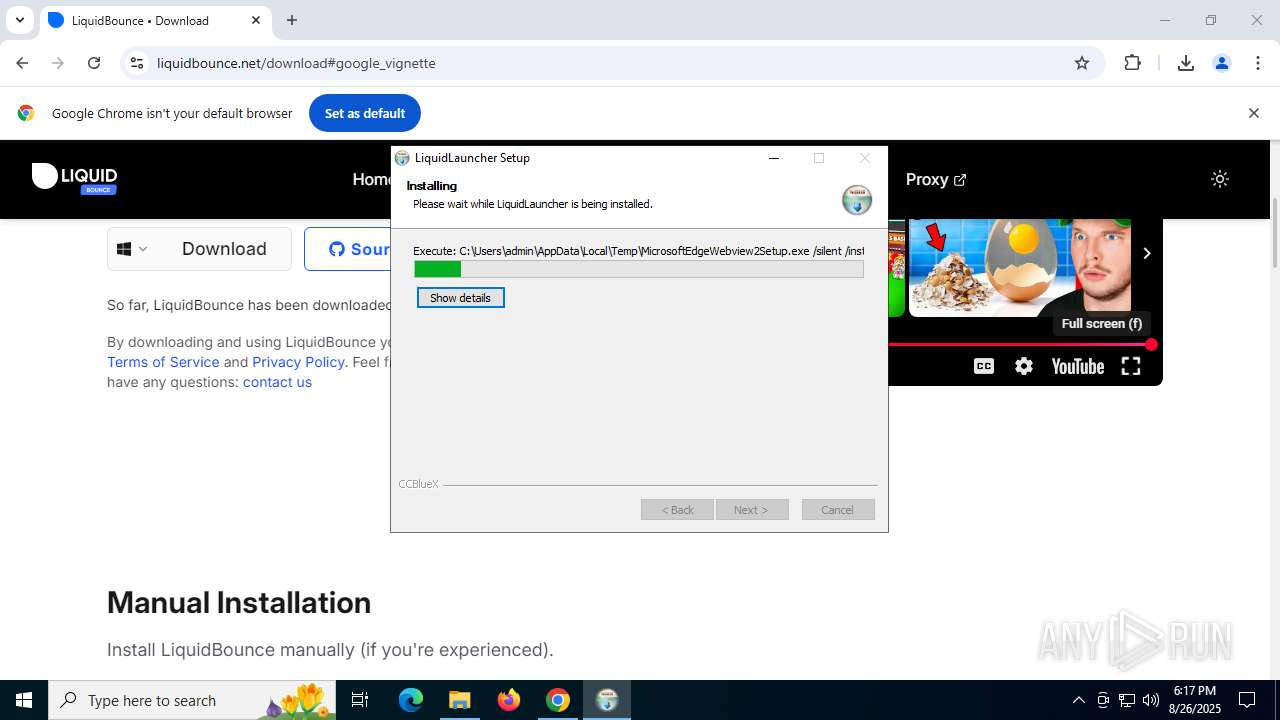Open Chrome extensions puzzle icon
1280x720 pixels.
1132,63
